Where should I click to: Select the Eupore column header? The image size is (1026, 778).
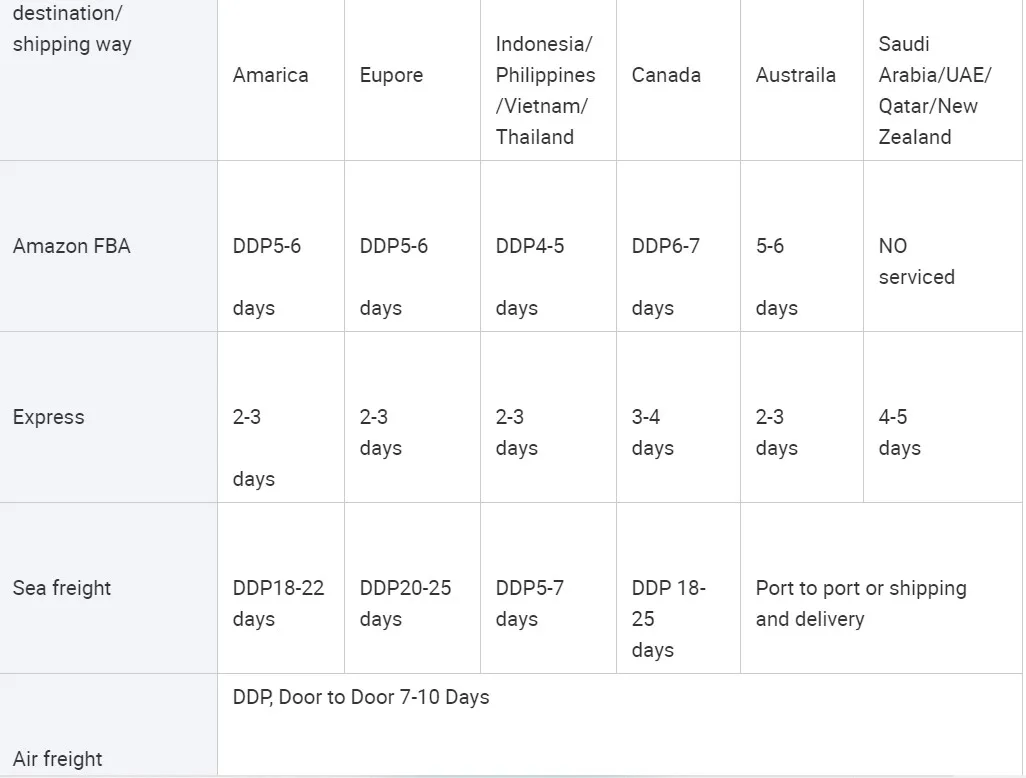tap(412, 80)
